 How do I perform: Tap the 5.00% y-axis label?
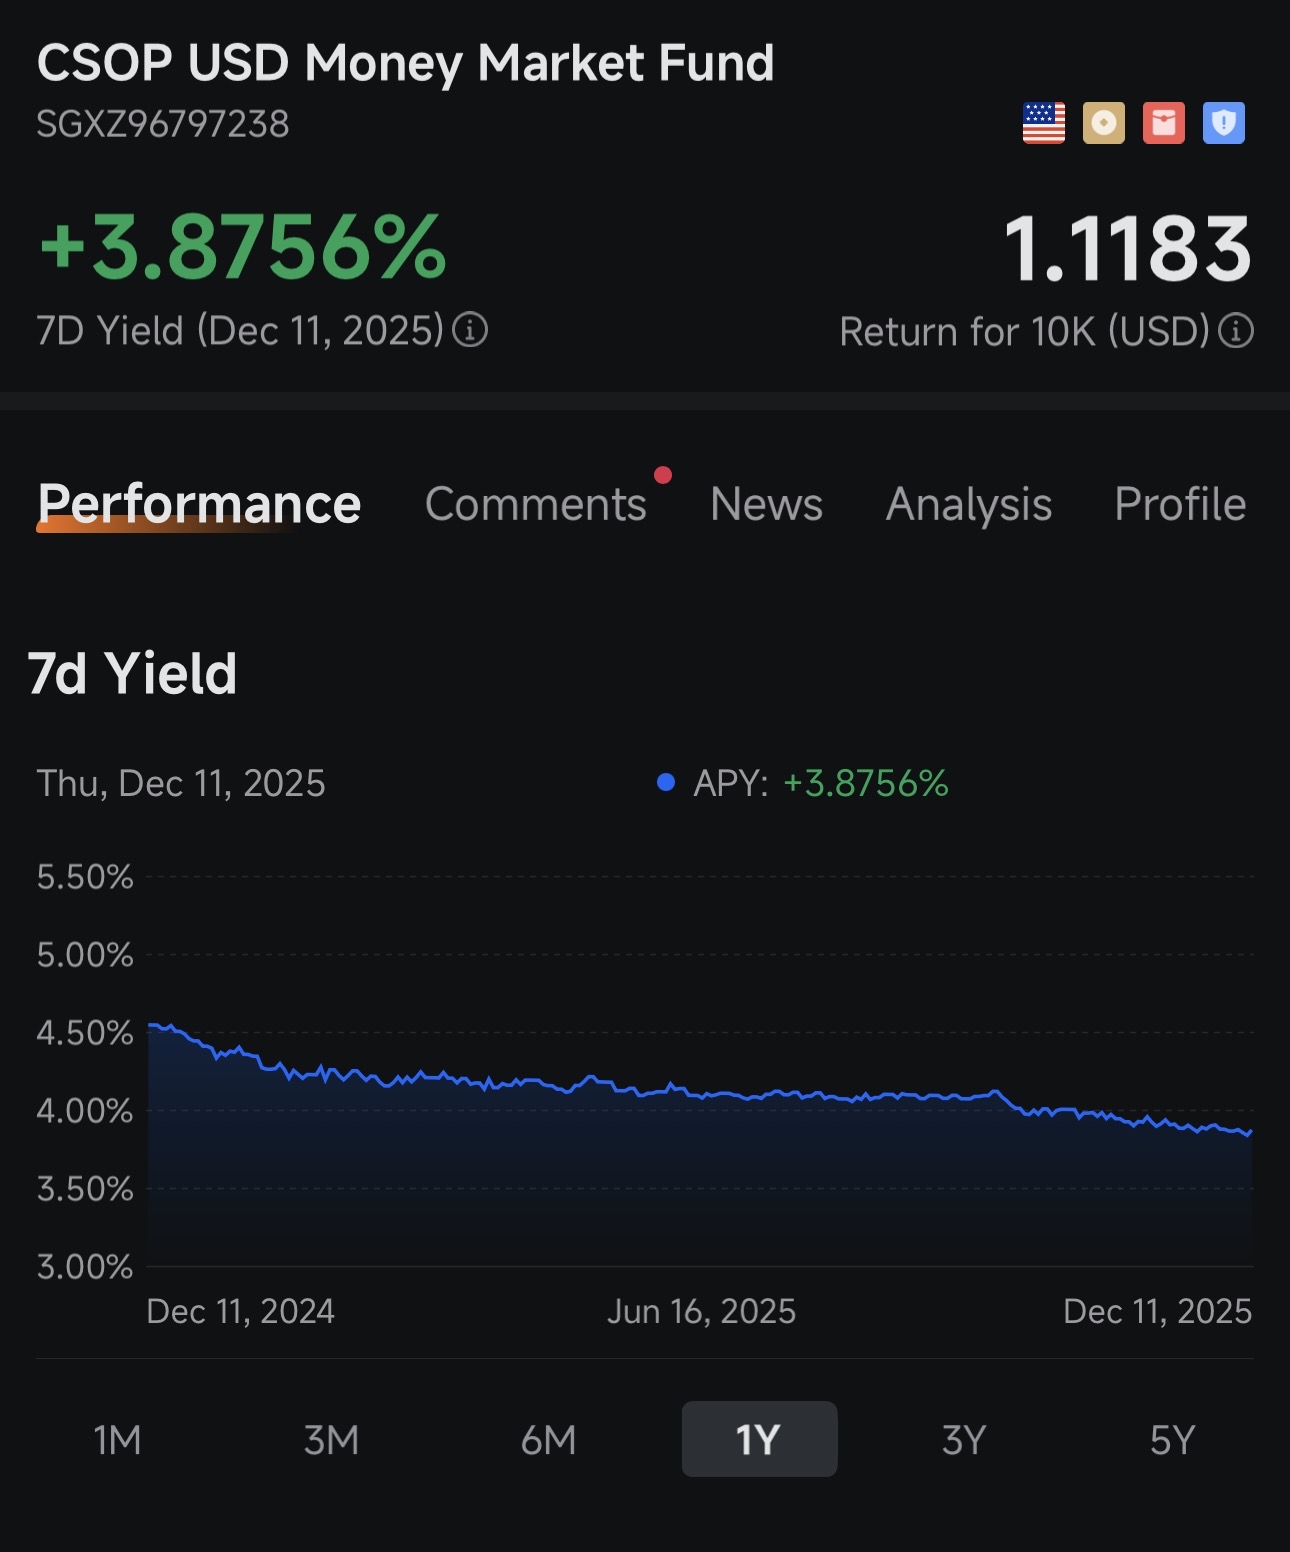tap(85, 955)
